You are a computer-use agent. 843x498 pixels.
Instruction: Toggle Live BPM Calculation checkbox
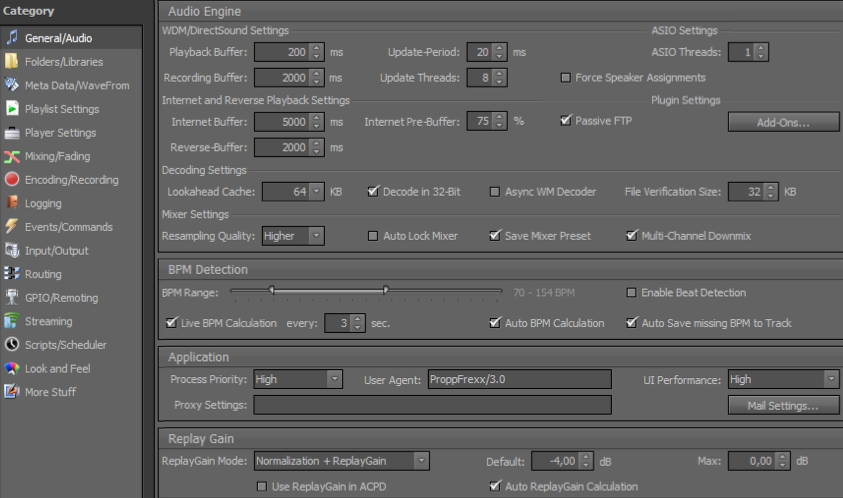172,323
